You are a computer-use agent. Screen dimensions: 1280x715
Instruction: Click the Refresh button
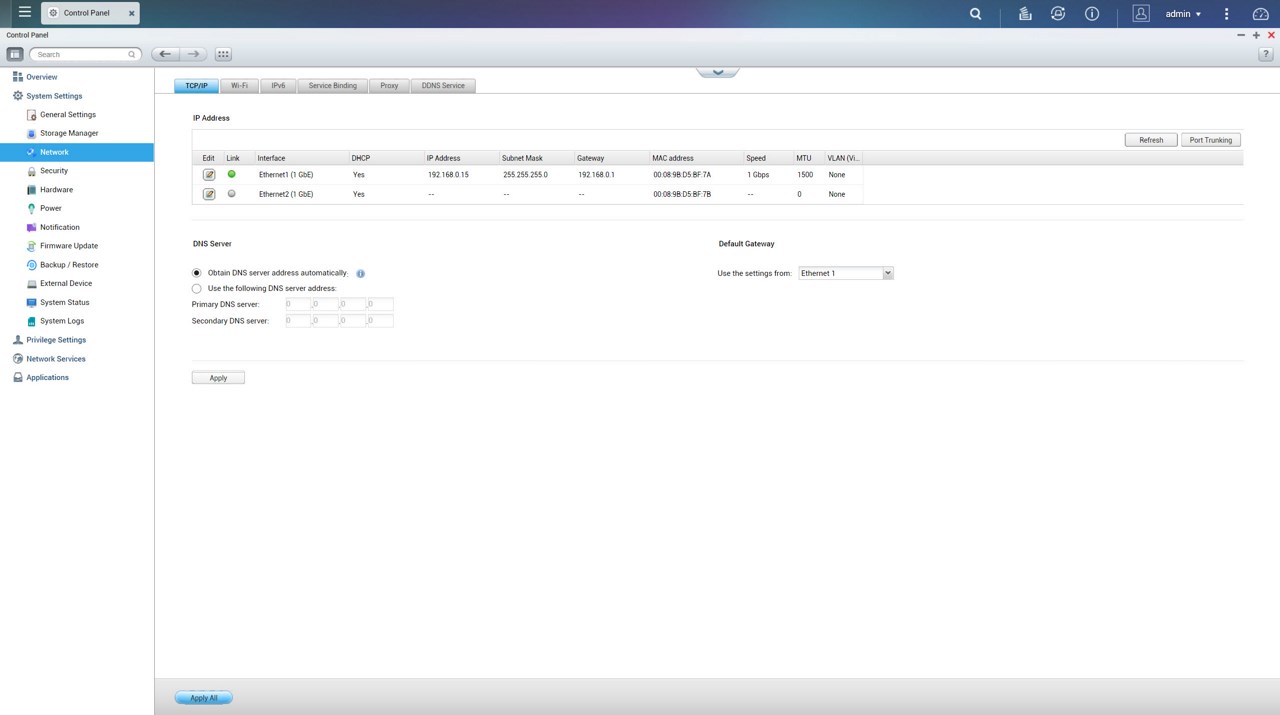pyautogui.click(x=1151, y=140)
